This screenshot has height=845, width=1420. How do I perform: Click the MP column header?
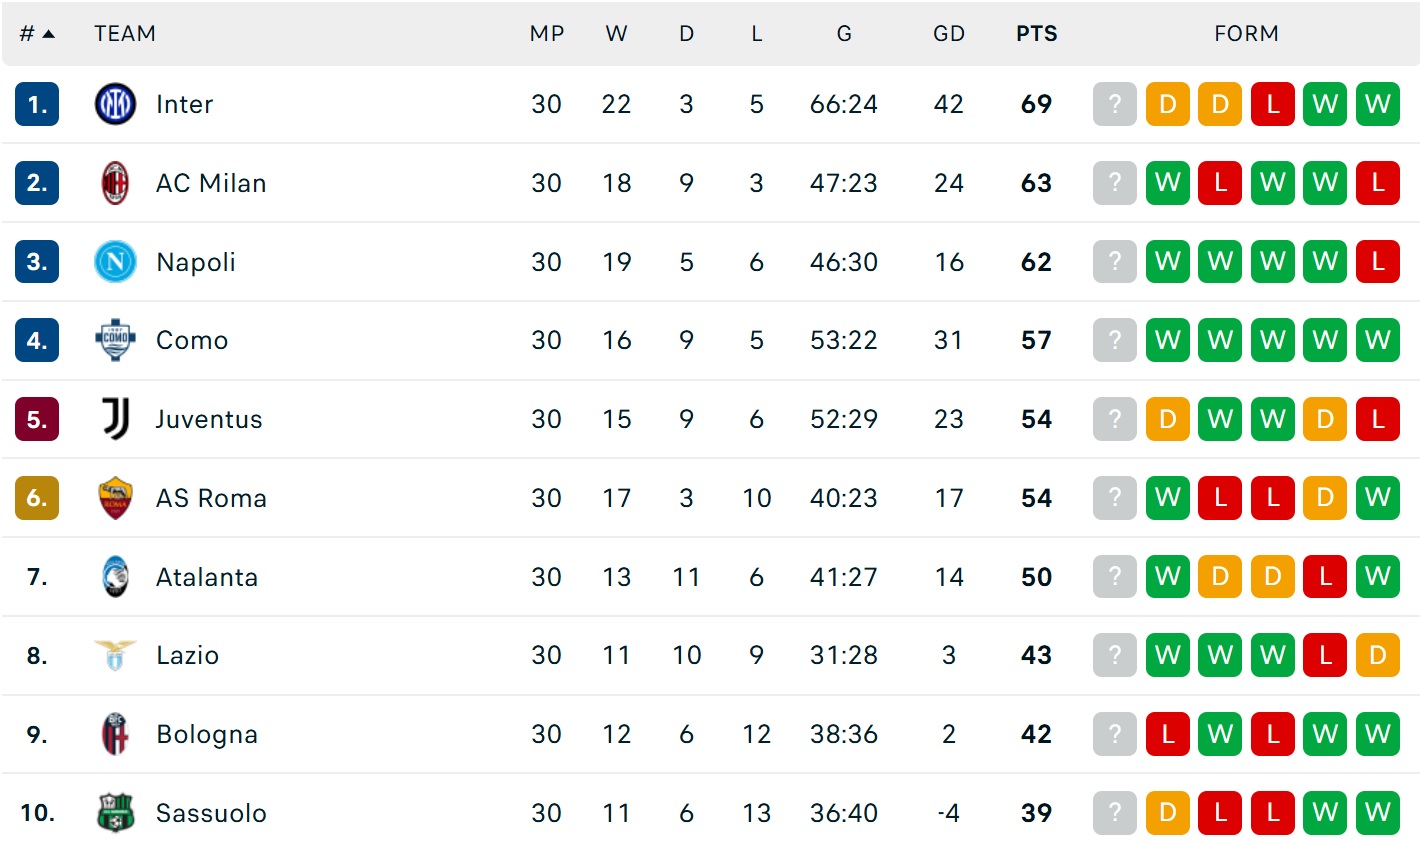(546, 34)
